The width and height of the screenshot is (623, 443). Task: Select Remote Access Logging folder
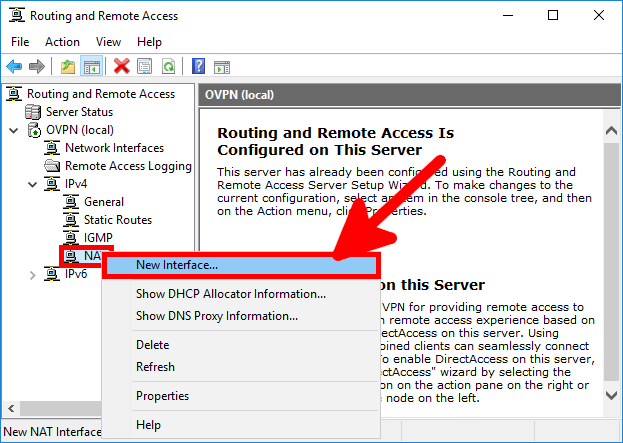[x=127, y=166]
